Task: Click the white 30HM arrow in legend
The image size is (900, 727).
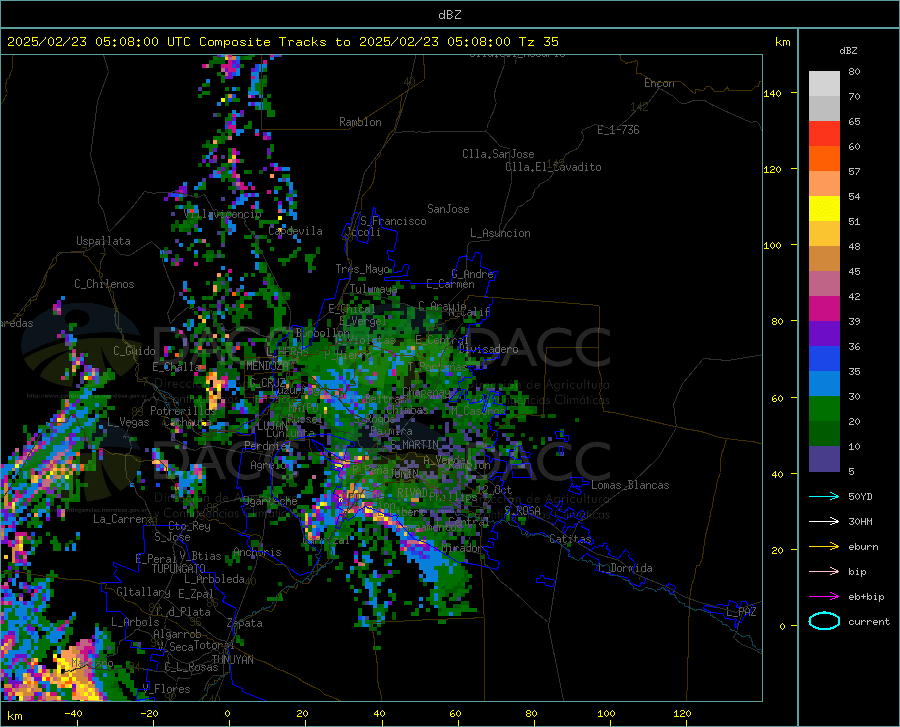Action: click(x=824, y=521)
